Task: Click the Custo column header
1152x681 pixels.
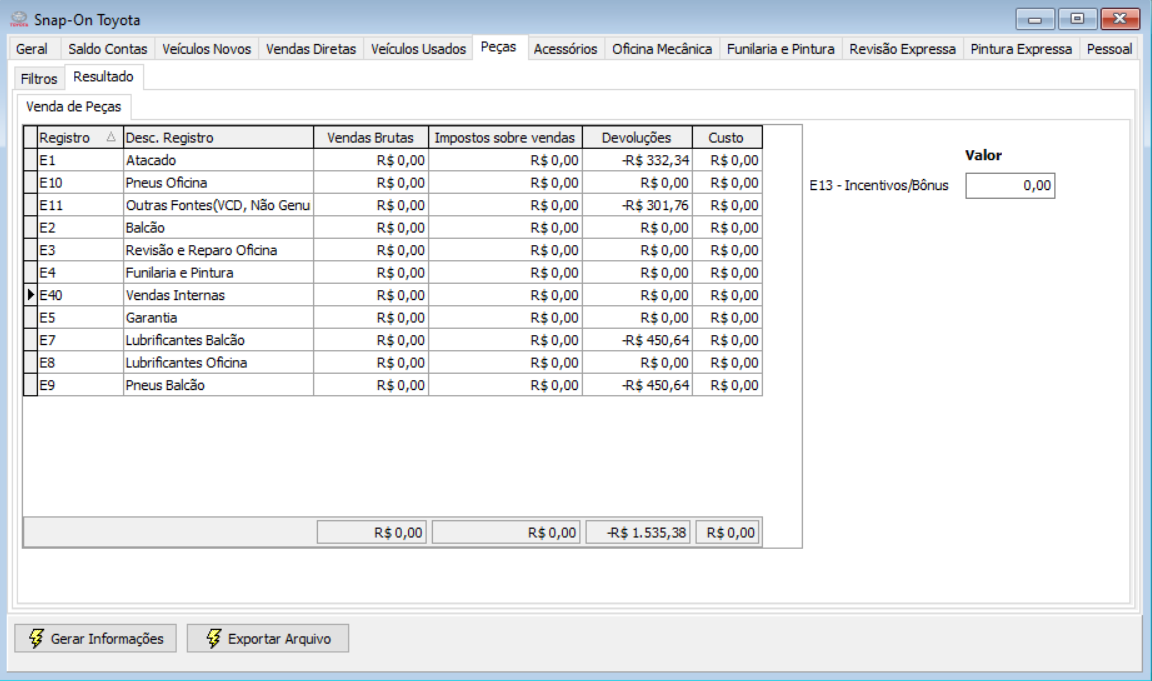Action: [x=727, y=137]
